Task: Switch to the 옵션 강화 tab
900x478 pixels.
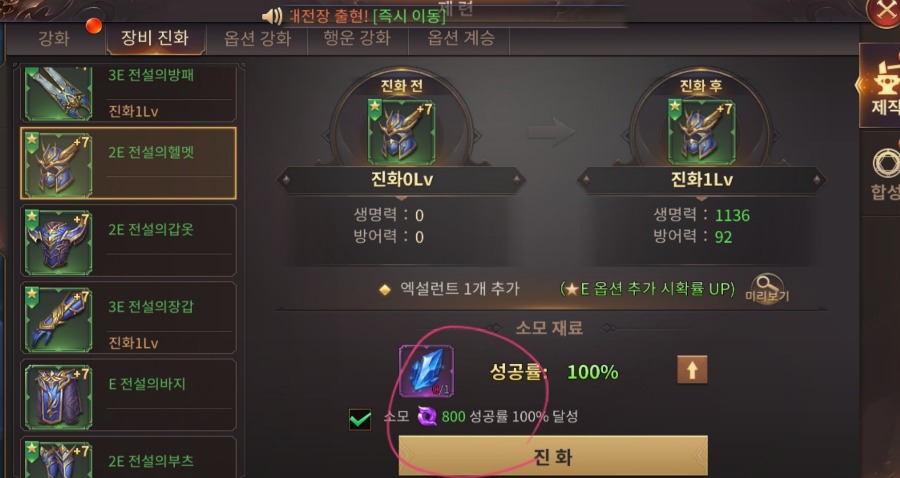Action: click(x=257, y=38)
